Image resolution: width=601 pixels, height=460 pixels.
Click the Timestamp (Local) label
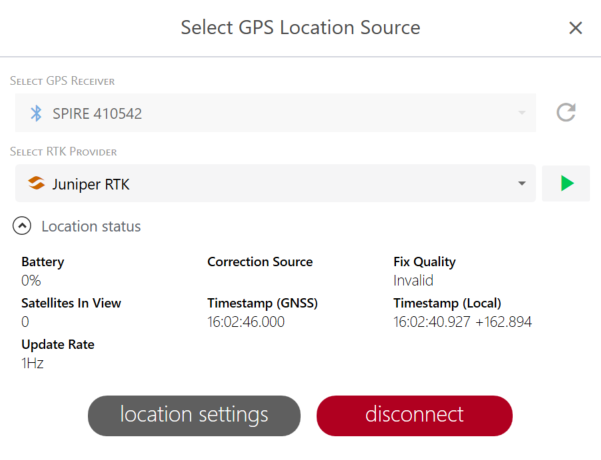[x=447, y=303]
